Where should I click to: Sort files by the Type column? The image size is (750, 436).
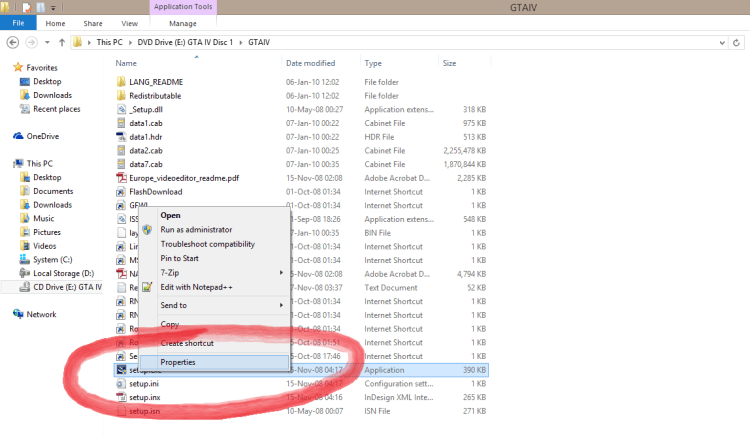click(x=373, y=63)
